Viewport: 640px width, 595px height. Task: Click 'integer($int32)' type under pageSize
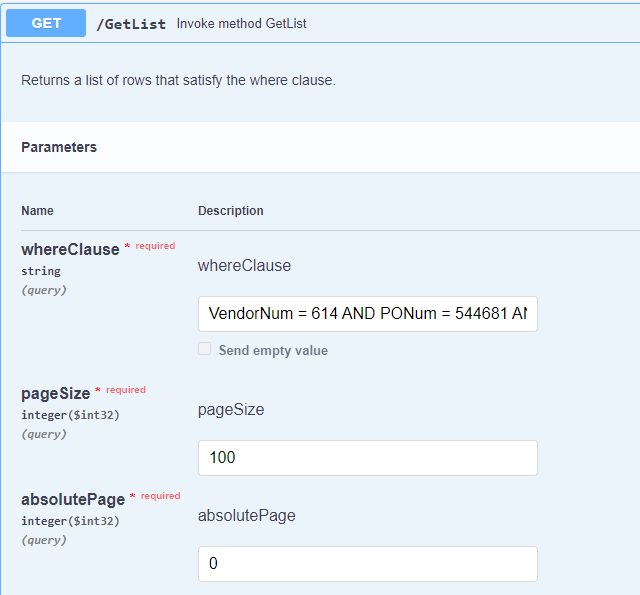click(70, 415)
